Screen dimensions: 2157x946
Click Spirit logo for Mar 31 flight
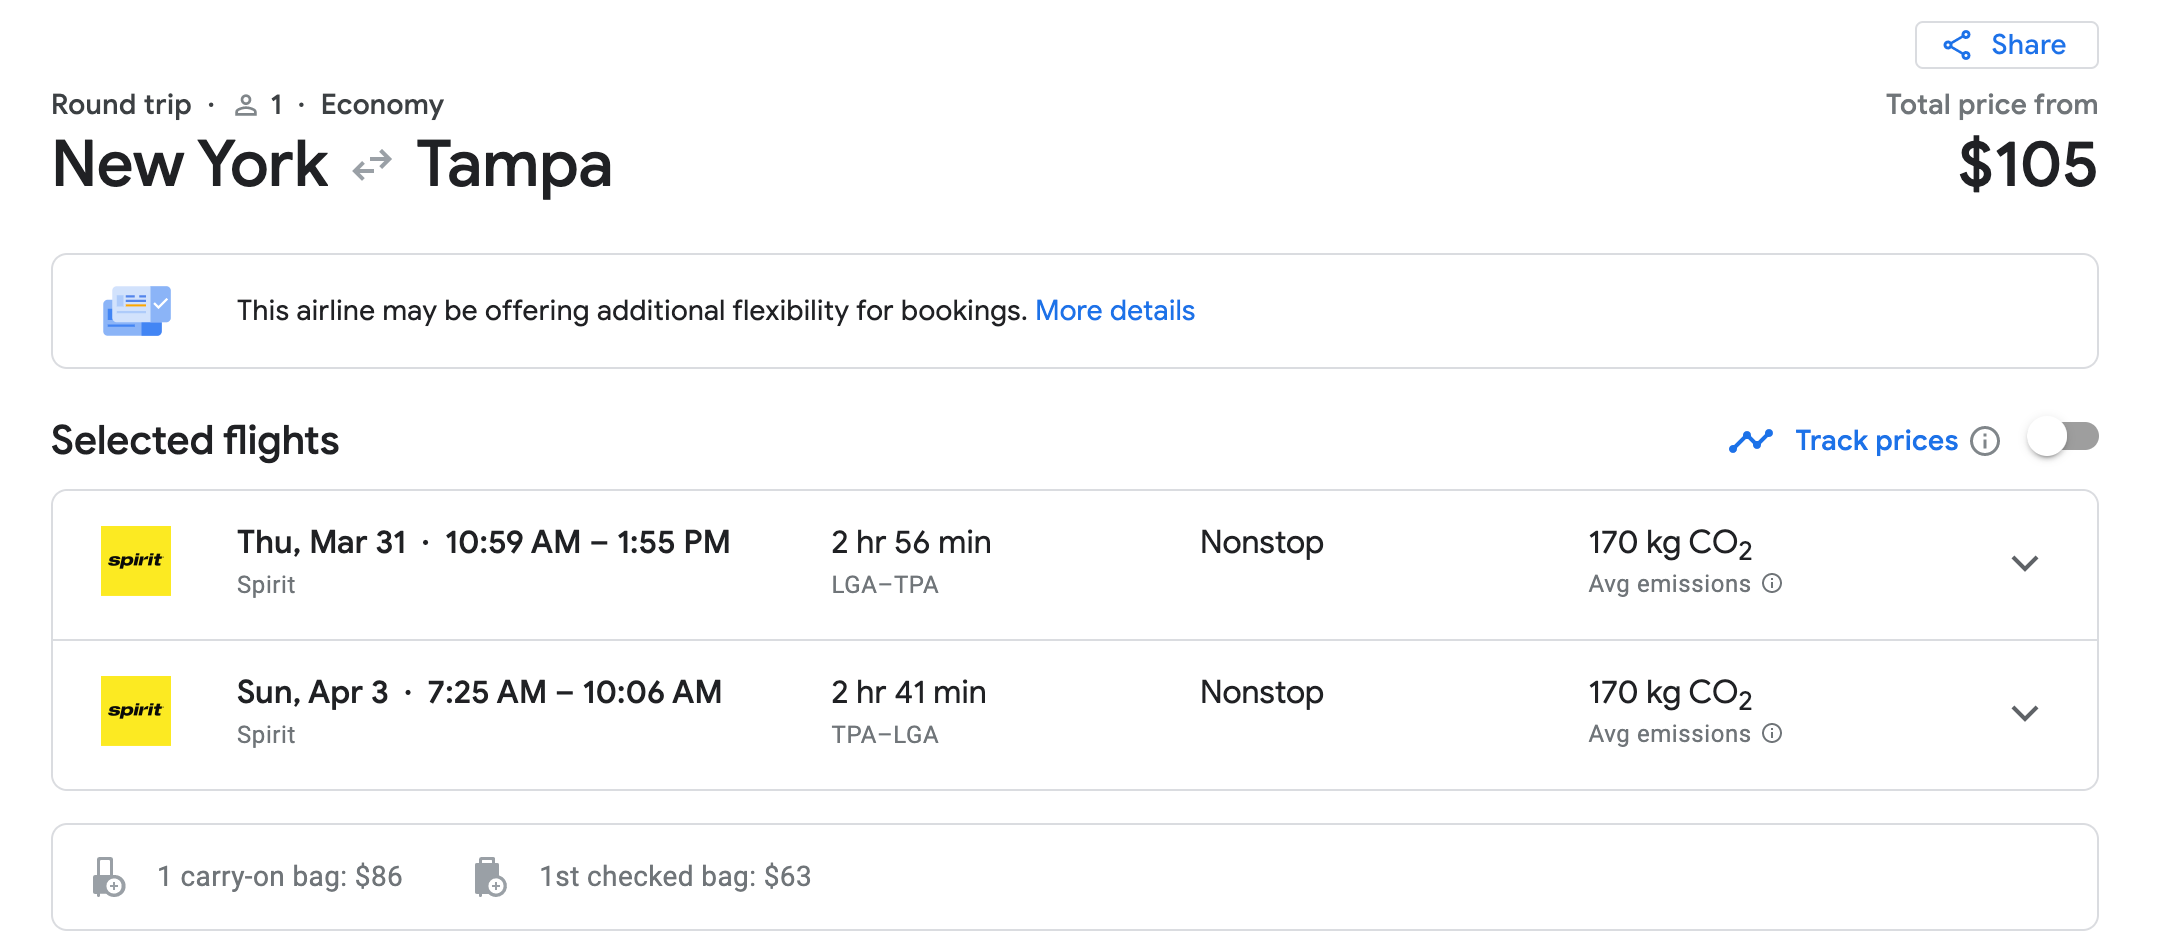[x=136, y=561]
